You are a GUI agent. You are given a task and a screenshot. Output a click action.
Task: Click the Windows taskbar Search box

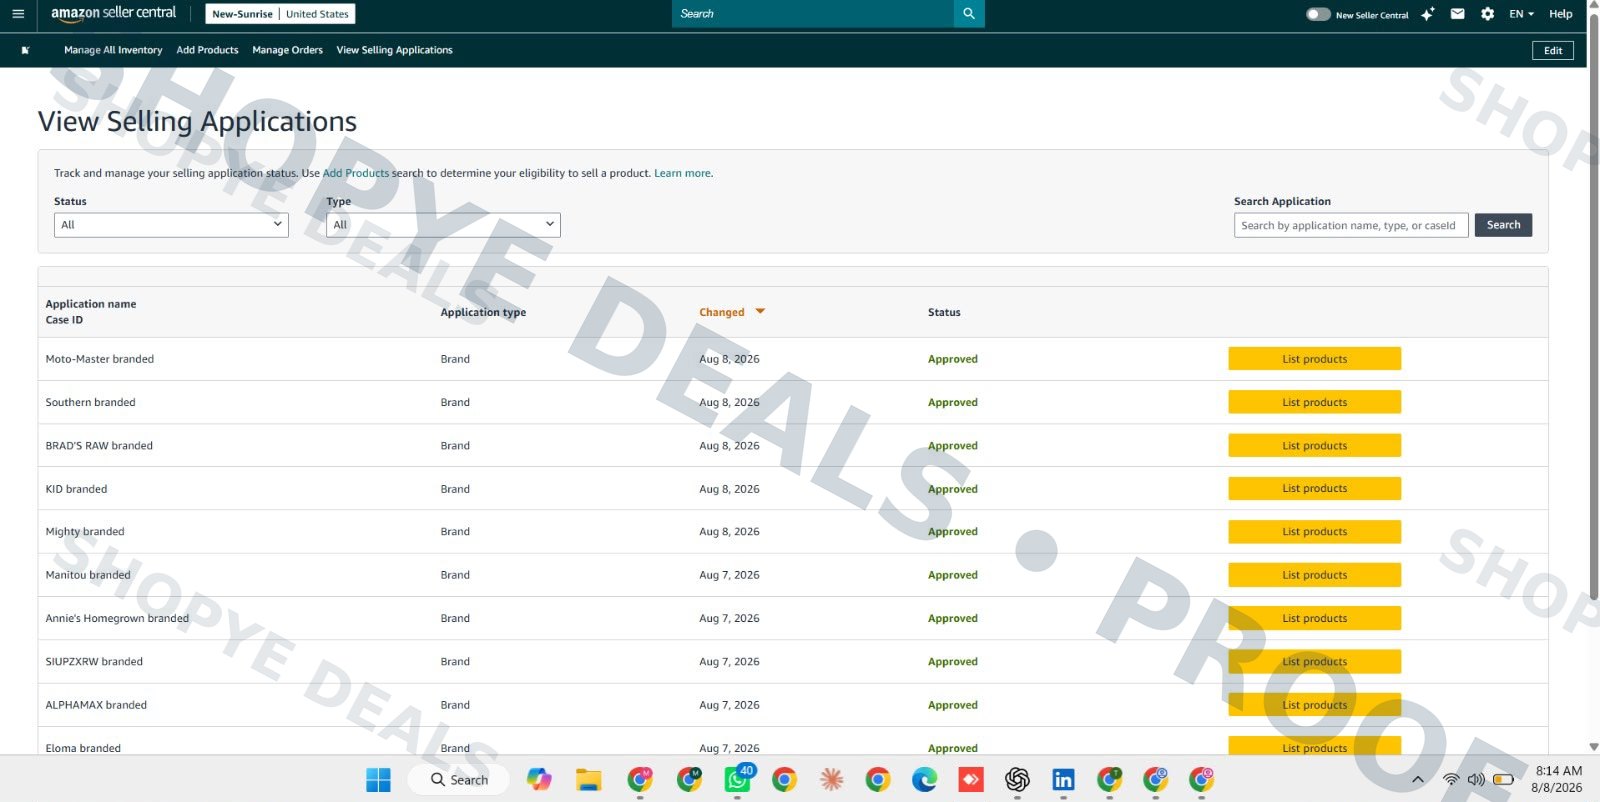pos(459,780)
